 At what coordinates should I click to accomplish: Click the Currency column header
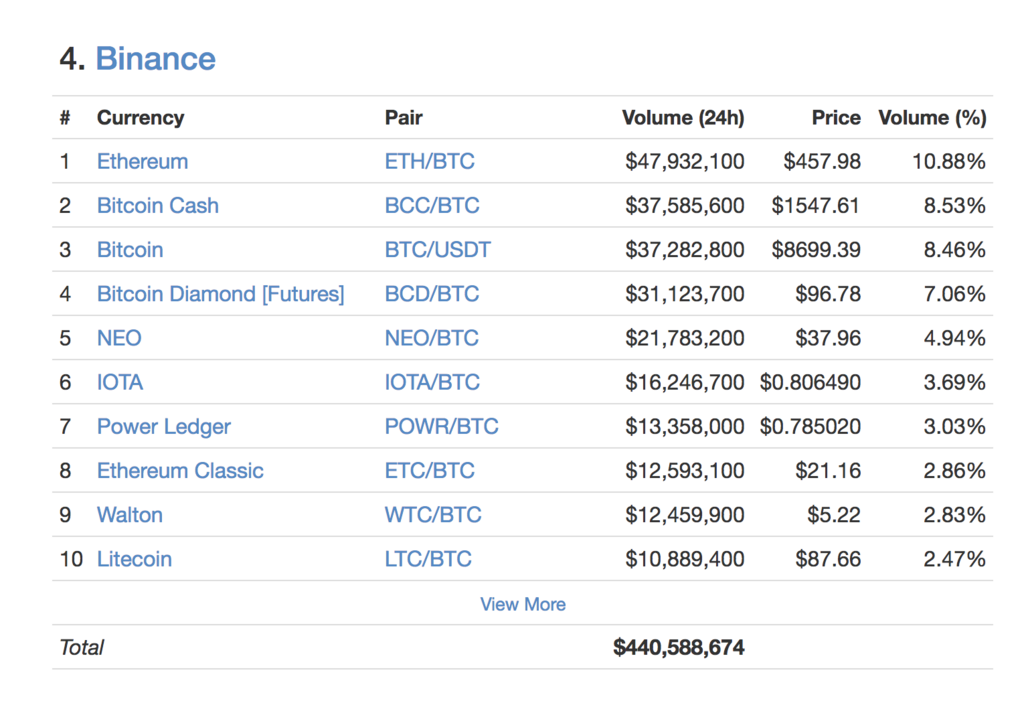point(140,118)
